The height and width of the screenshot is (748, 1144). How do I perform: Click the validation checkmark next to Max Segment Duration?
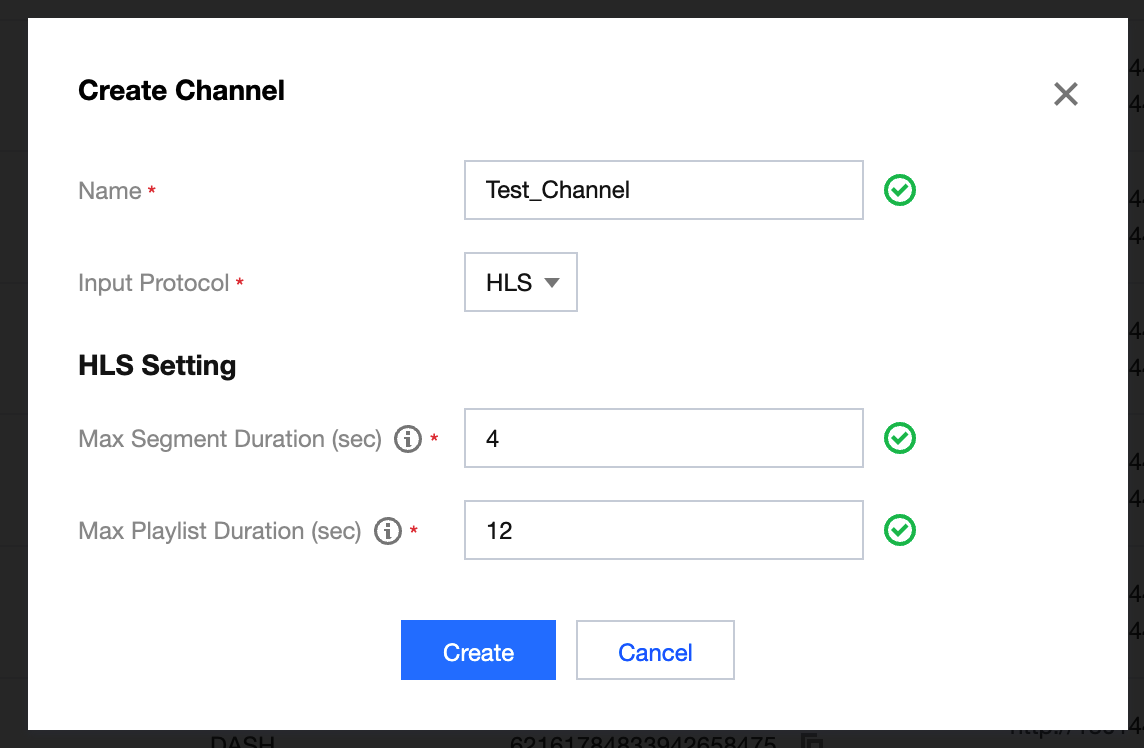click(x=900, y=438)
